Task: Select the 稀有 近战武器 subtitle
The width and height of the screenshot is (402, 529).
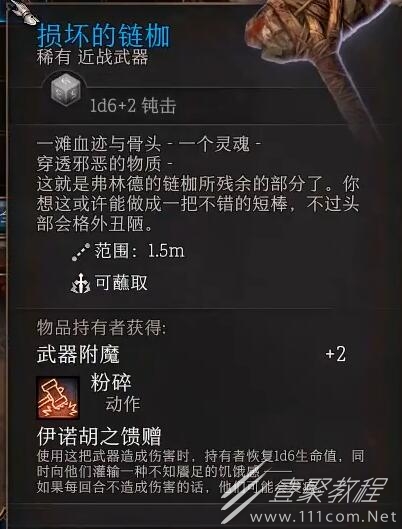Action: (92, 58)
